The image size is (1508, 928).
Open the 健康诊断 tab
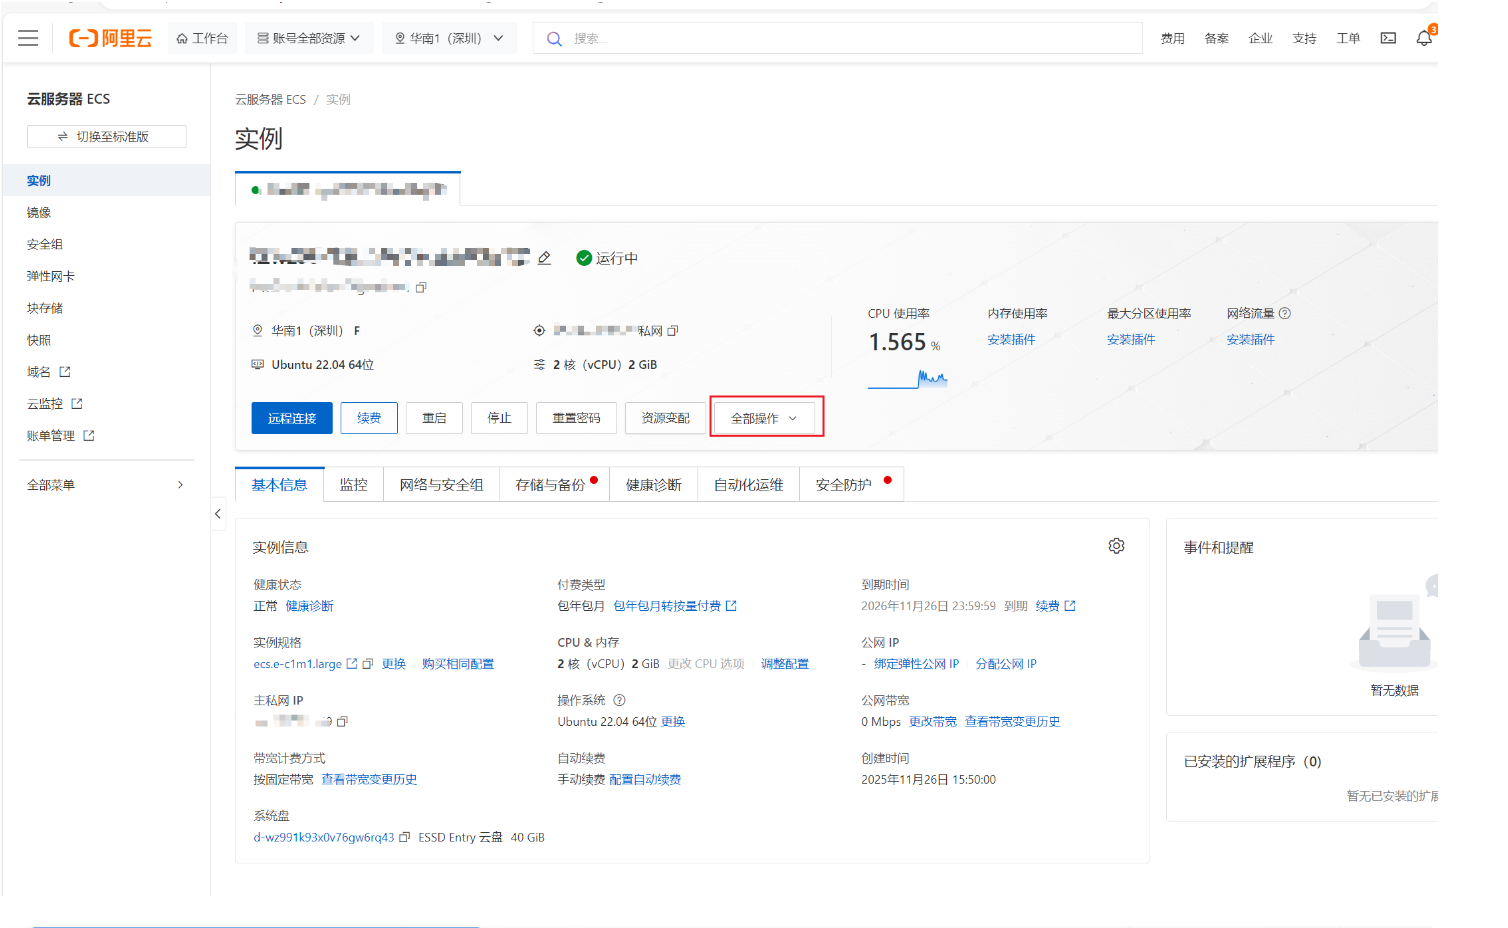[x=654, y=485]
